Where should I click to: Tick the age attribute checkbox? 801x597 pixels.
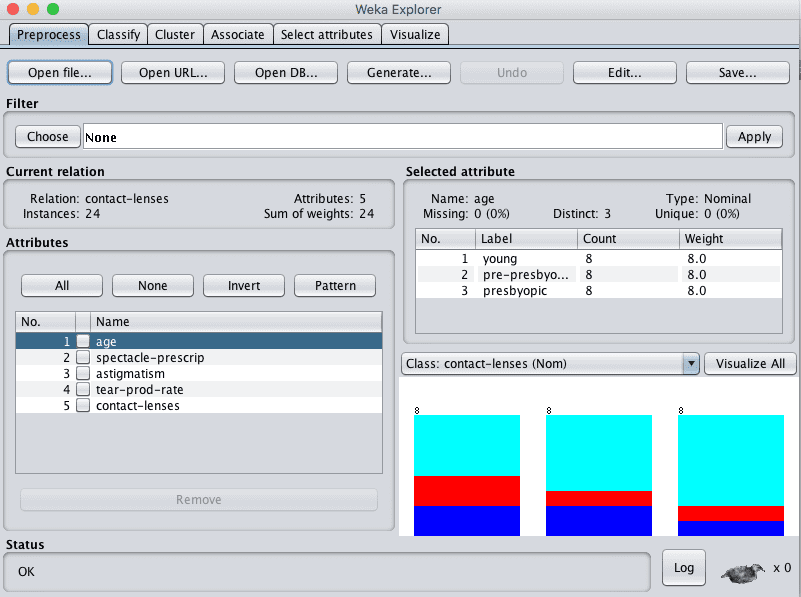coord(83,341)
